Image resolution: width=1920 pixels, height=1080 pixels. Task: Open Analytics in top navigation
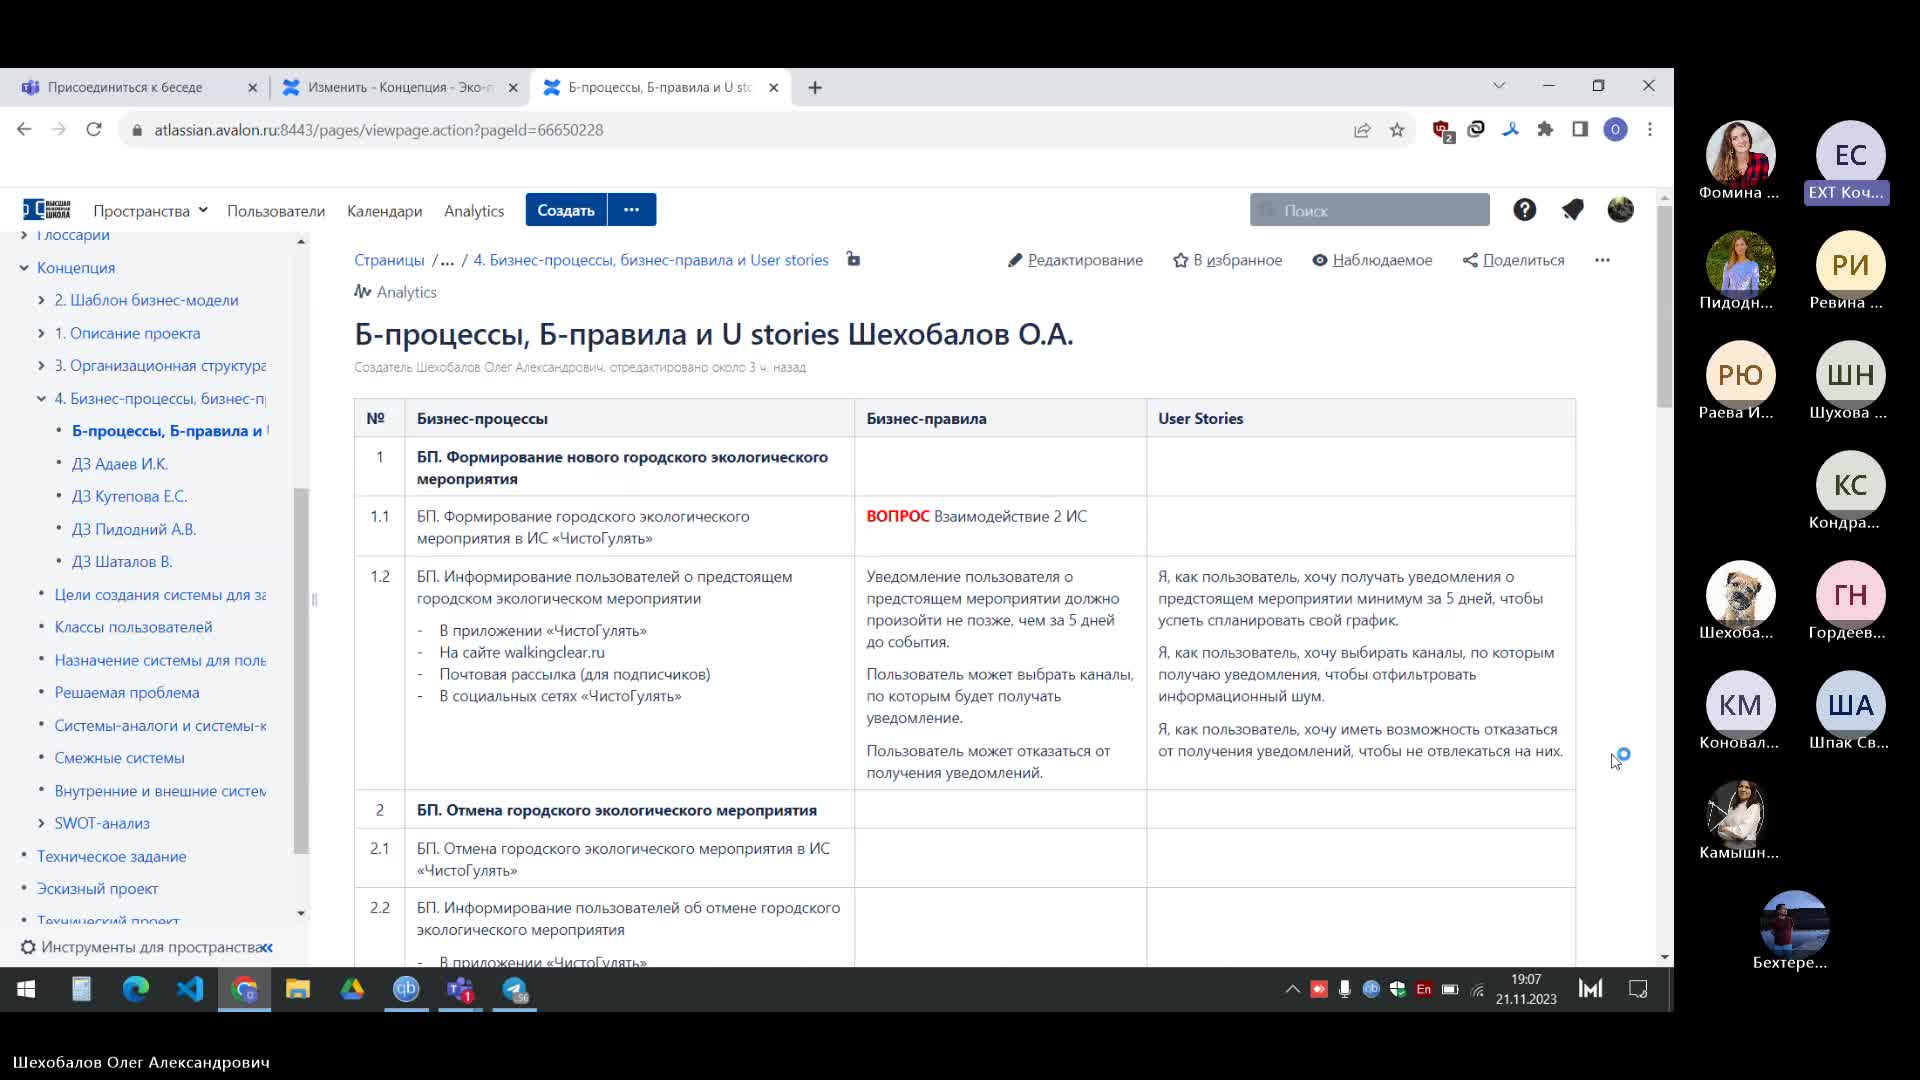point(474,211)
